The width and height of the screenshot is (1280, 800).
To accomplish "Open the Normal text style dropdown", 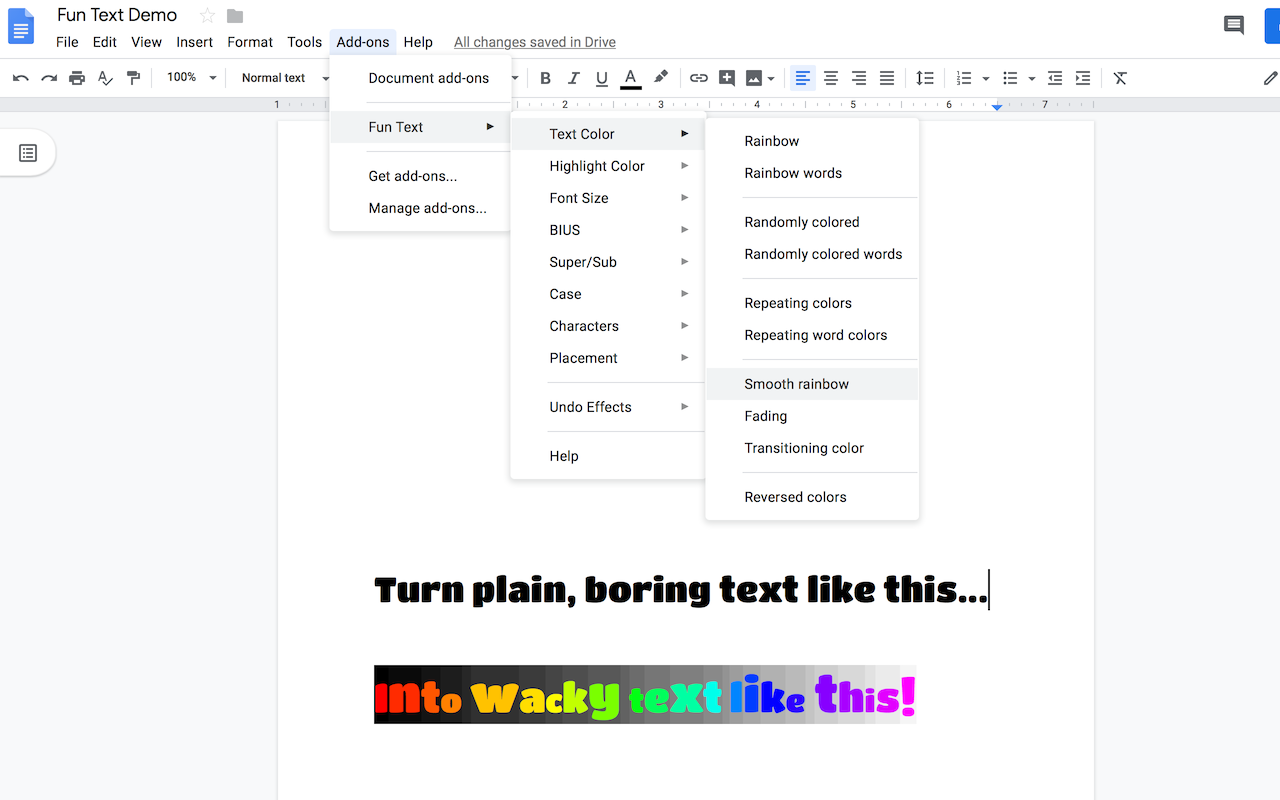I will (285, 77).
